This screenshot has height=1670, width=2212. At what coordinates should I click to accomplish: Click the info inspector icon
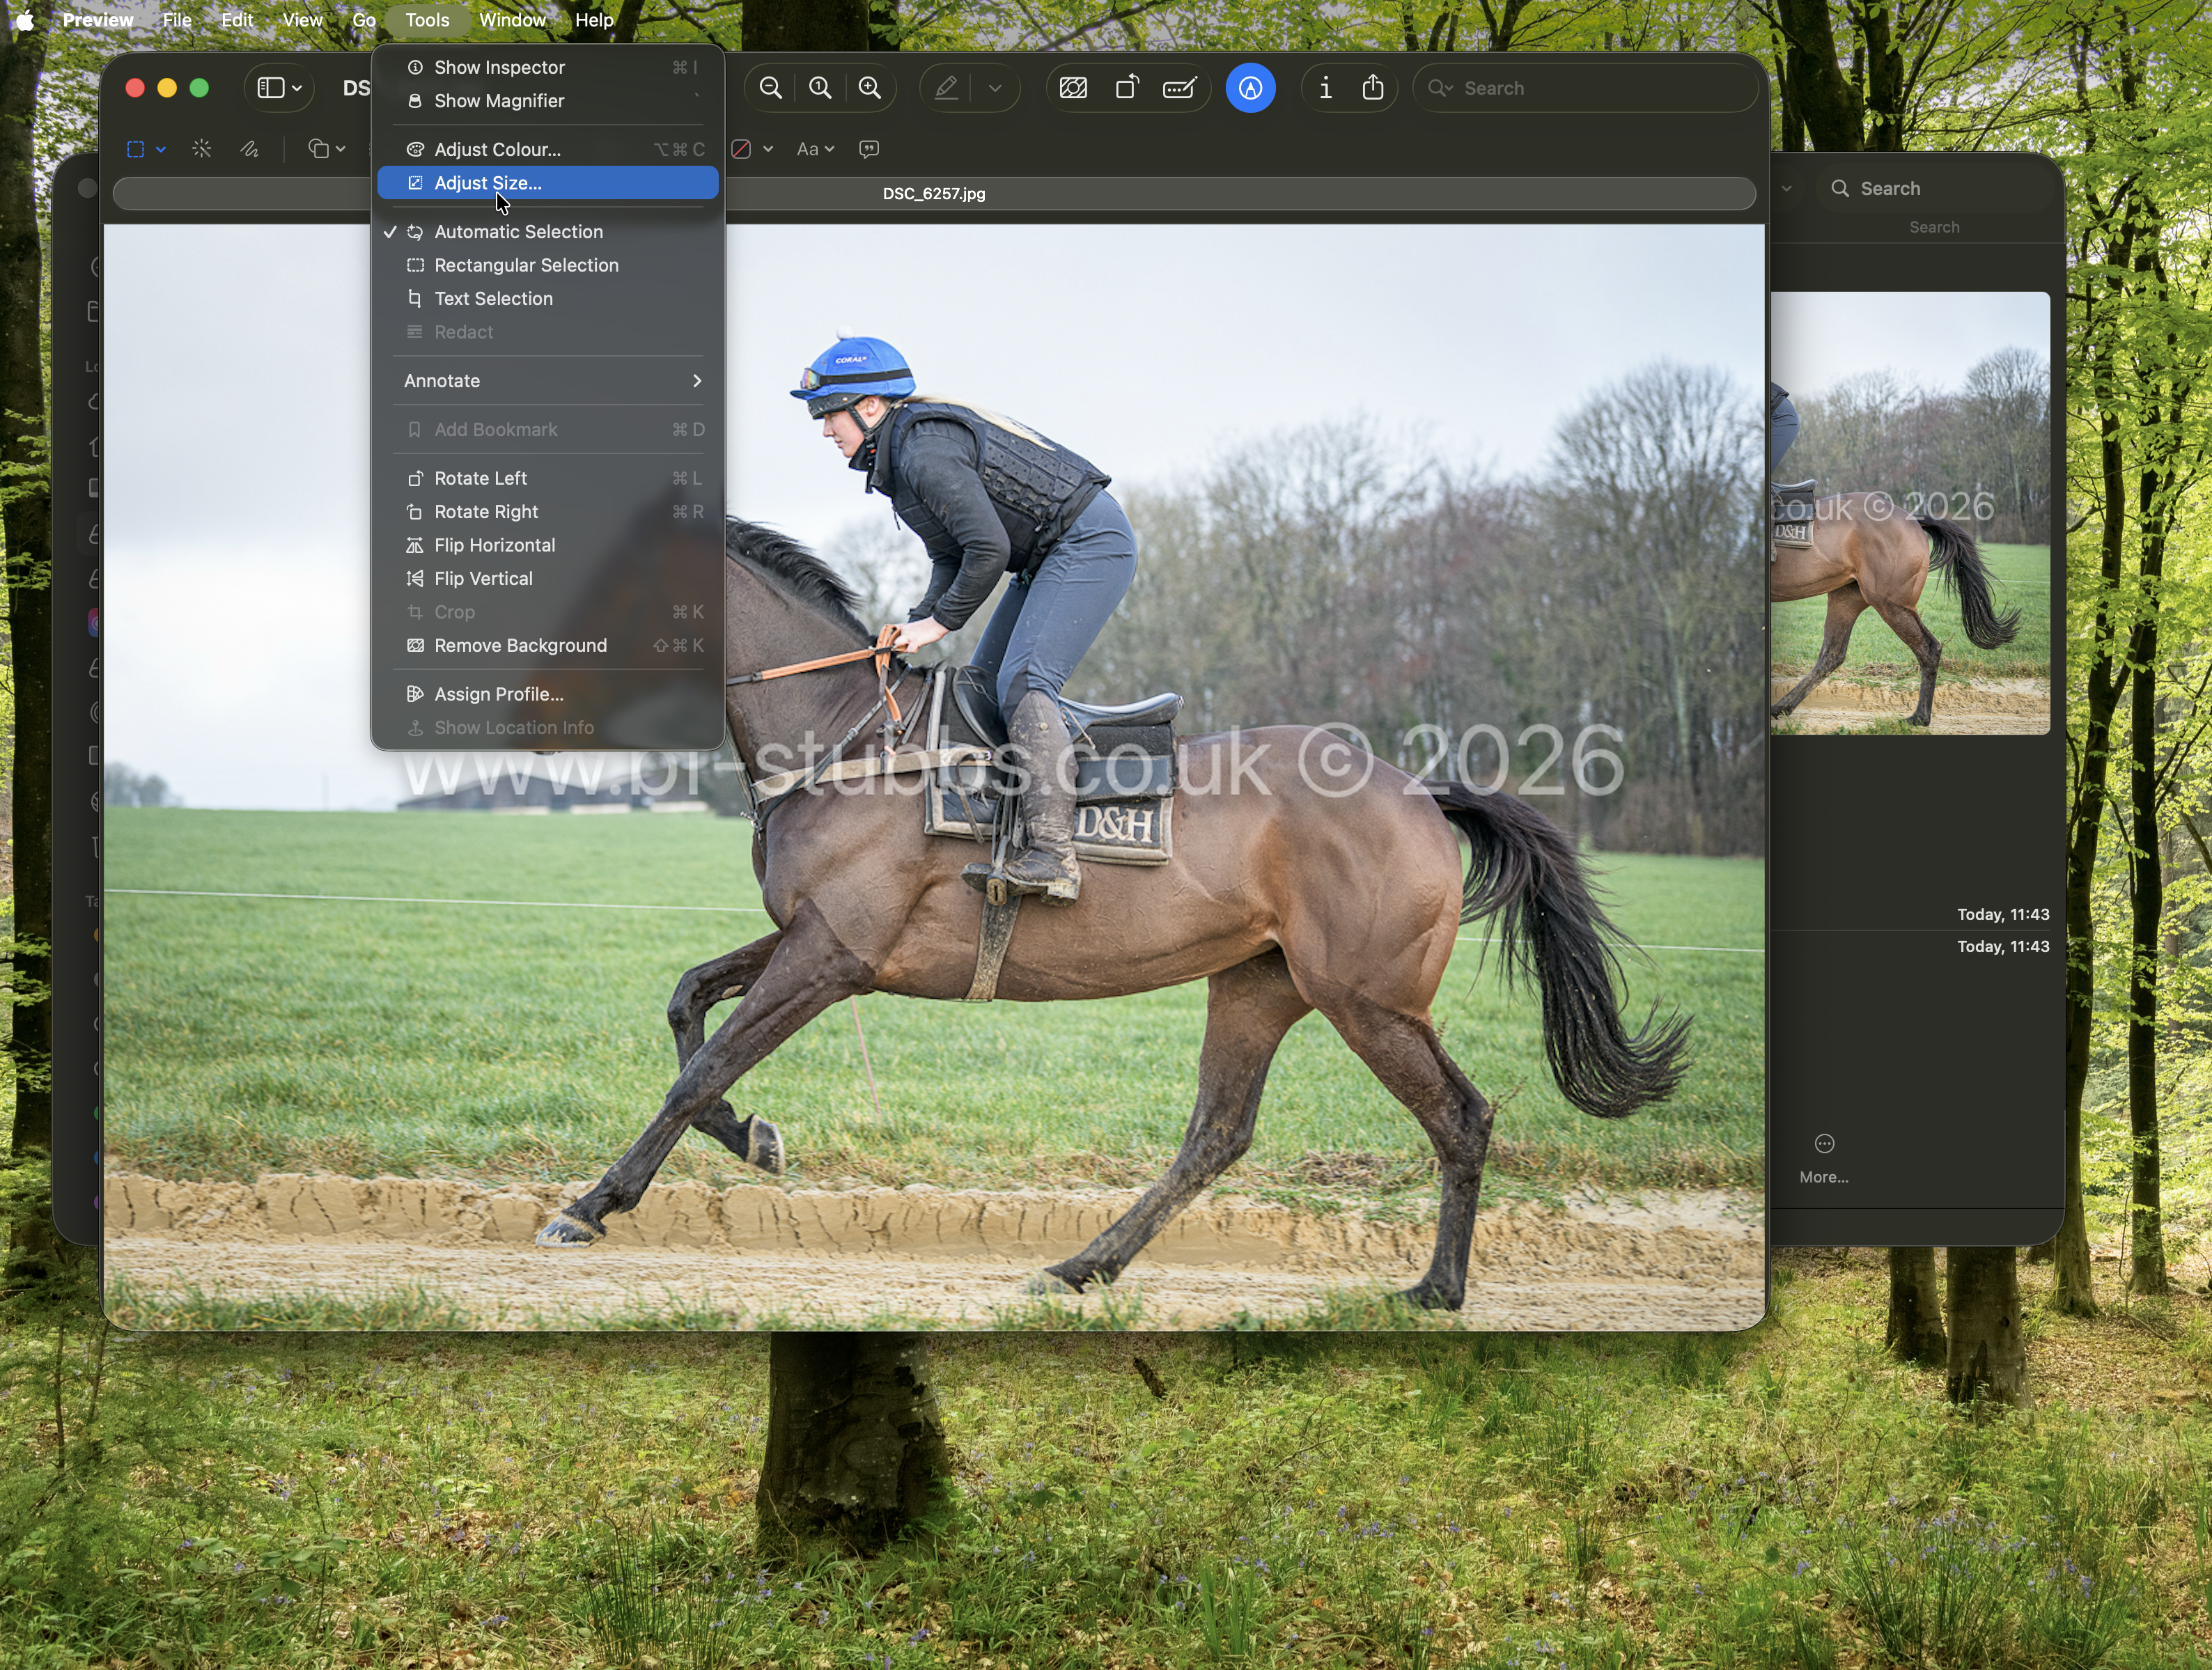coord(1324,88)
